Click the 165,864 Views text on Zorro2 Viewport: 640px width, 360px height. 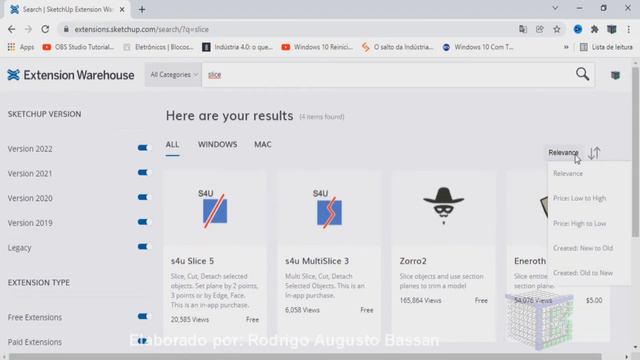tap(420, 300)
